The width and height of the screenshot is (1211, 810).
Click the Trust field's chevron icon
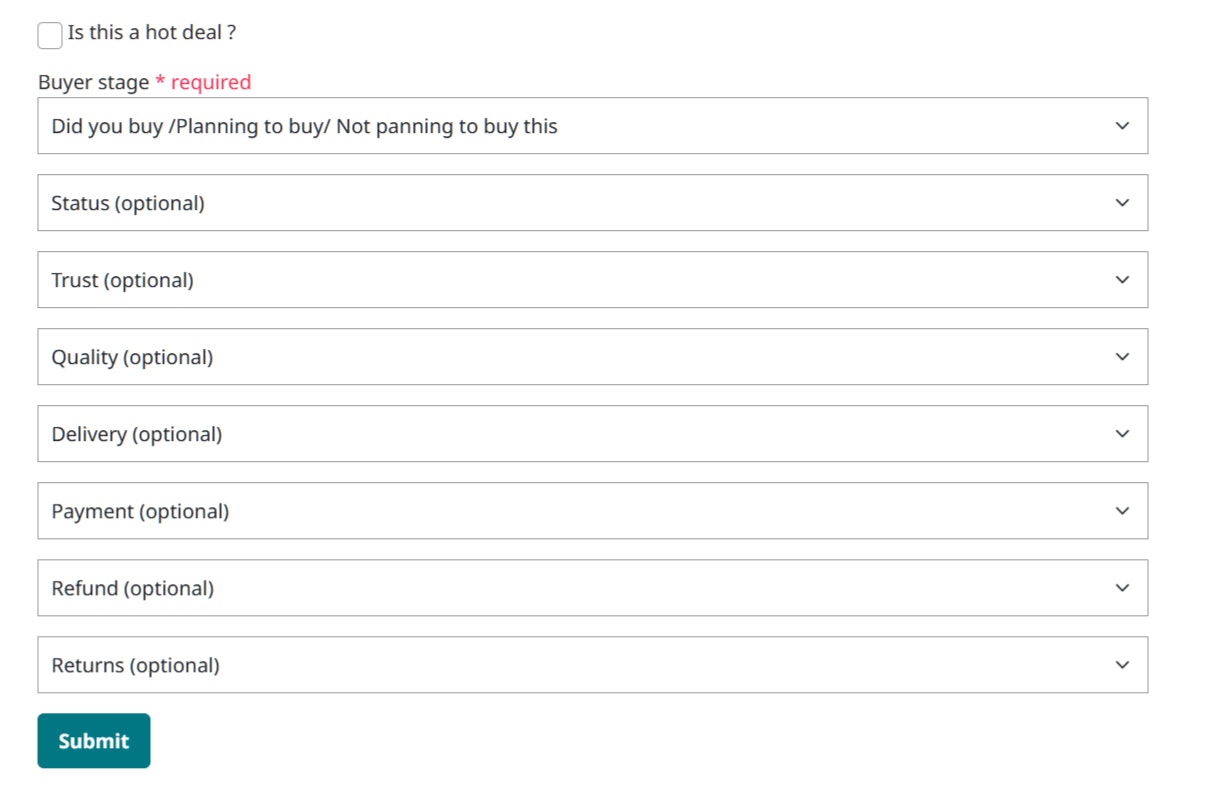click(1122, 280)
